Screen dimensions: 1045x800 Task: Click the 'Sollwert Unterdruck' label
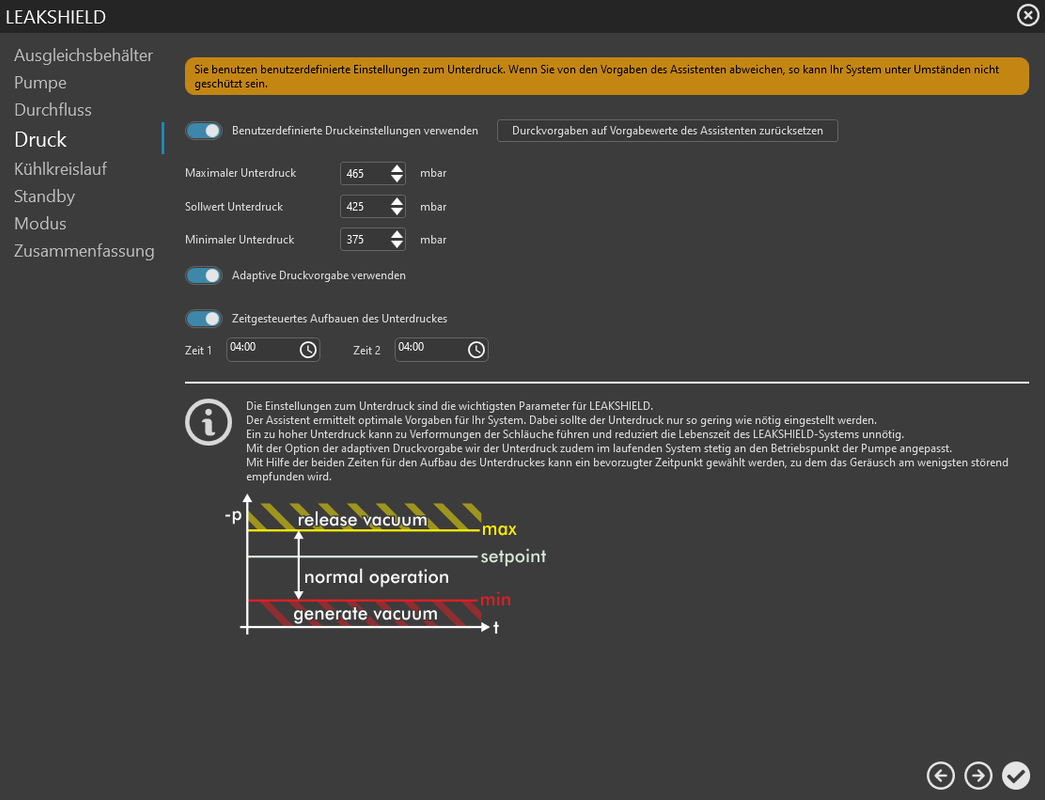[234, 207]
